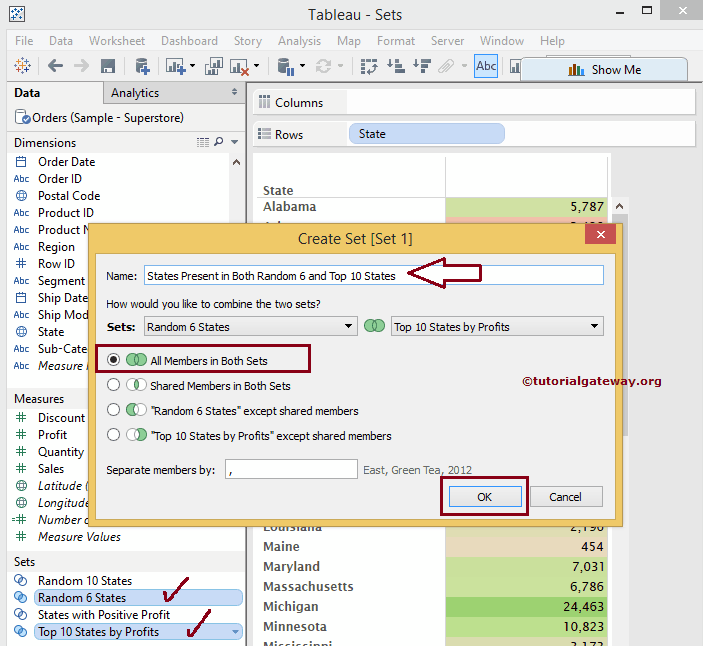Click the back arrow in toolbar

tap(55, 66)
